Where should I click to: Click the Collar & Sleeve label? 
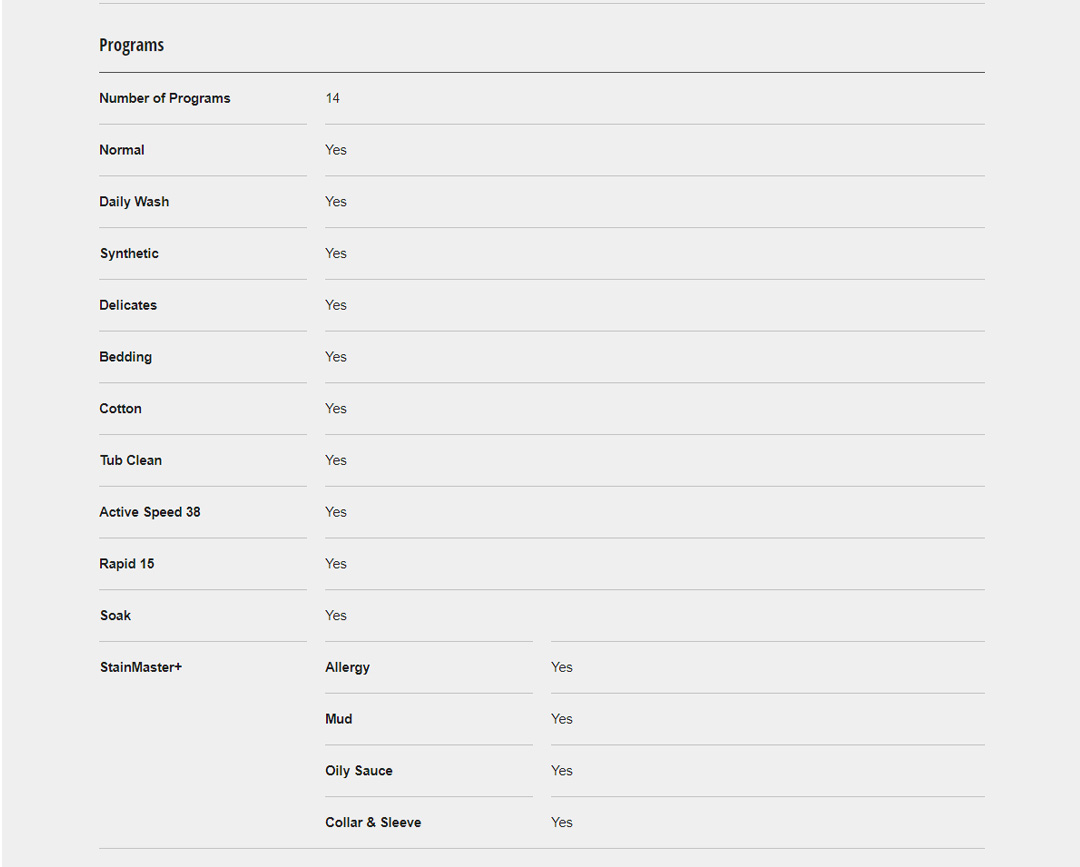pyautogui.click(x=373, y=822)
